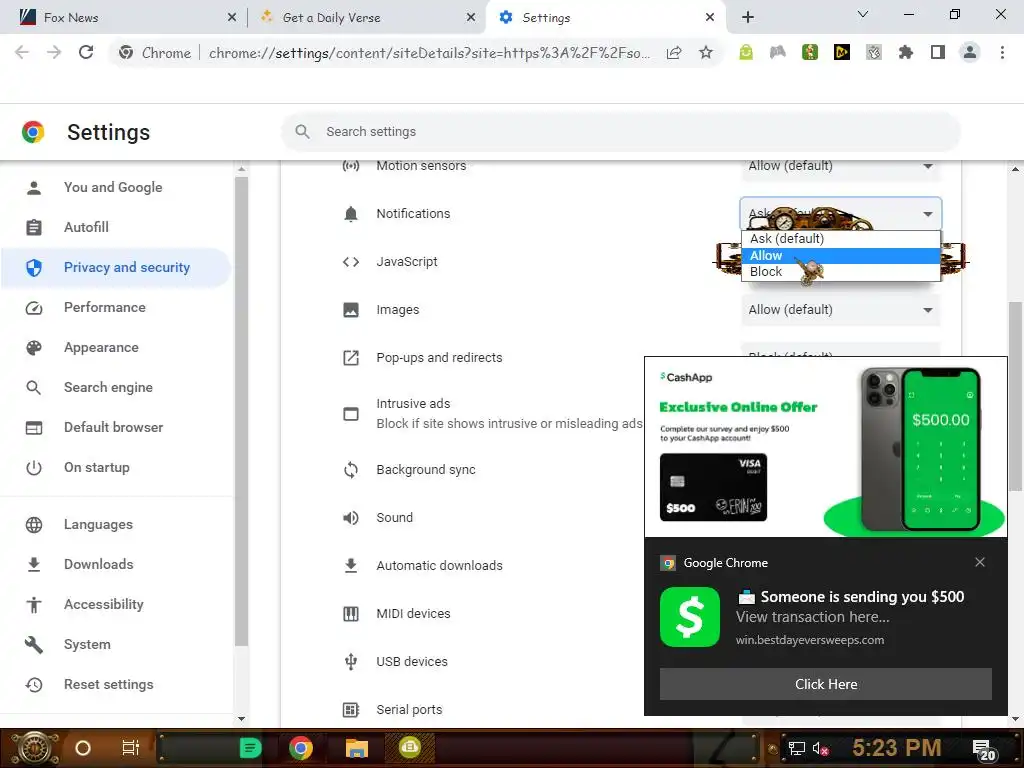Open Chrome's three-dot menu

tap(1002, 52)
